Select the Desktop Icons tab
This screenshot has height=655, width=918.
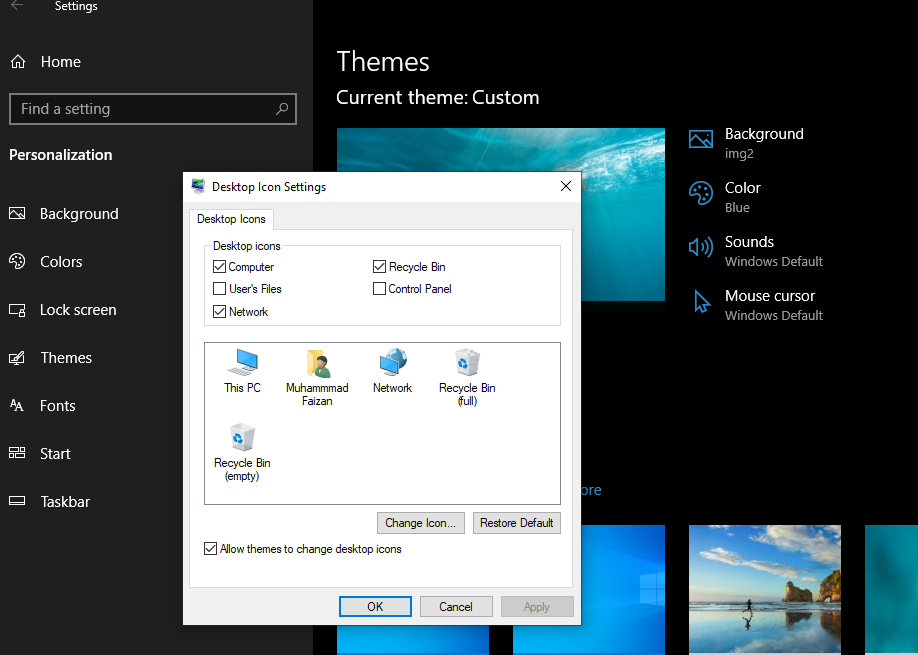point(231,219)
